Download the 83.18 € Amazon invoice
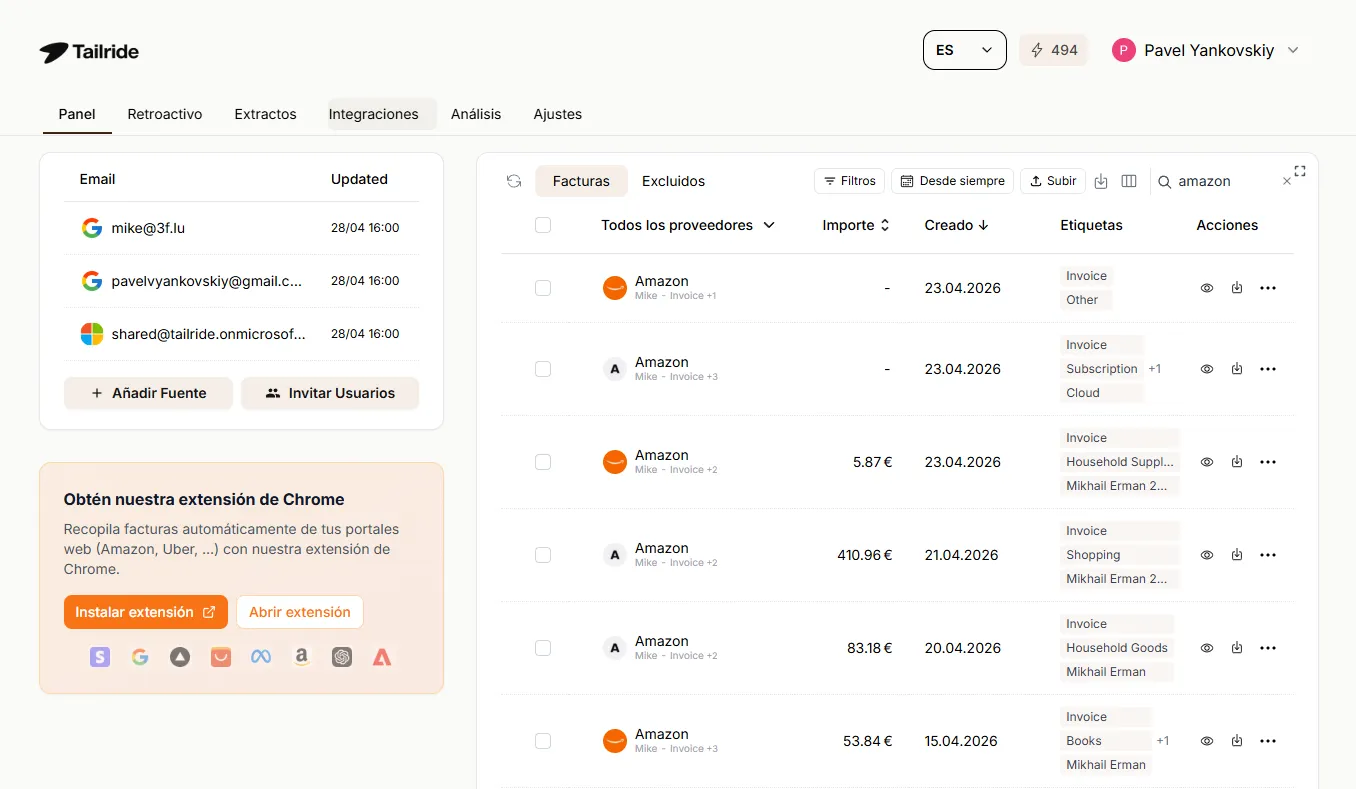Screen dimensions: 1356x789 pyautogui.click(x=1237, y=648)
